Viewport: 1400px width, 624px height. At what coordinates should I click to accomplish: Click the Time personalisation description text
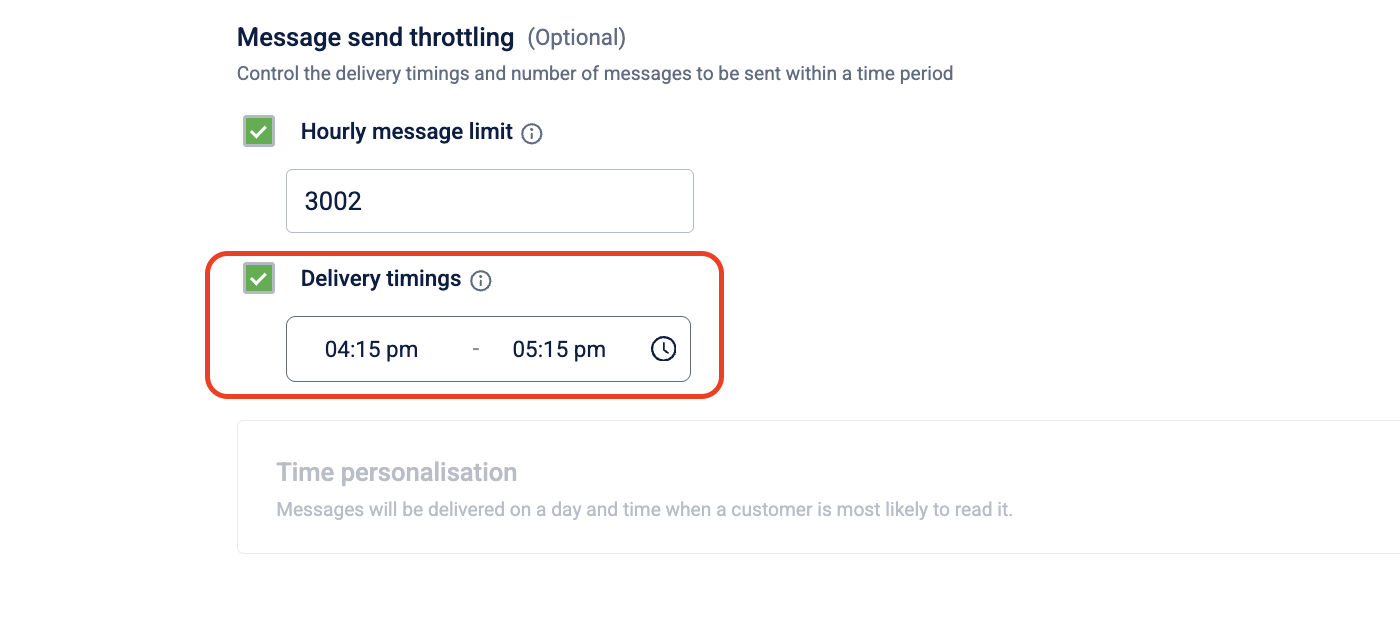click(645, 510)
